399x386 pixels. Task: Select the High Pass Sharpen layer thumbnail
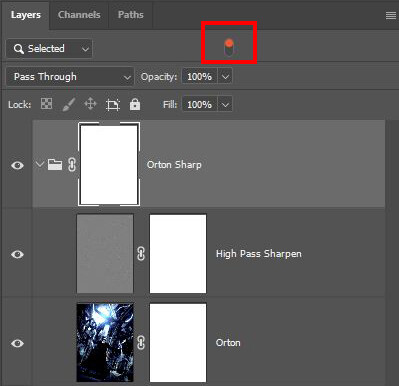(105, 254)
